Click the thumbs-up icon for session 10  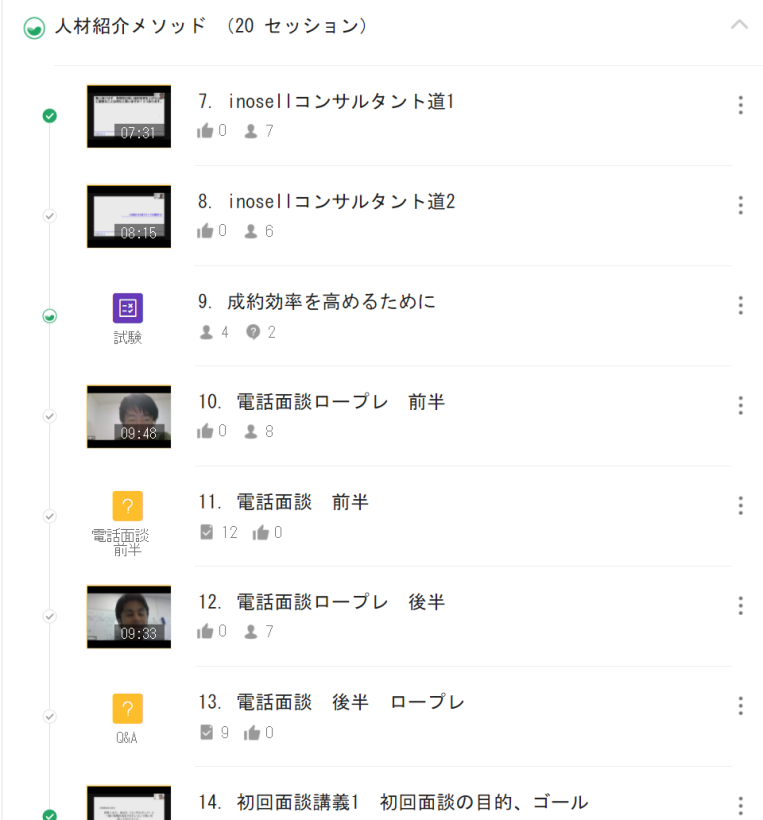[206, 431]
